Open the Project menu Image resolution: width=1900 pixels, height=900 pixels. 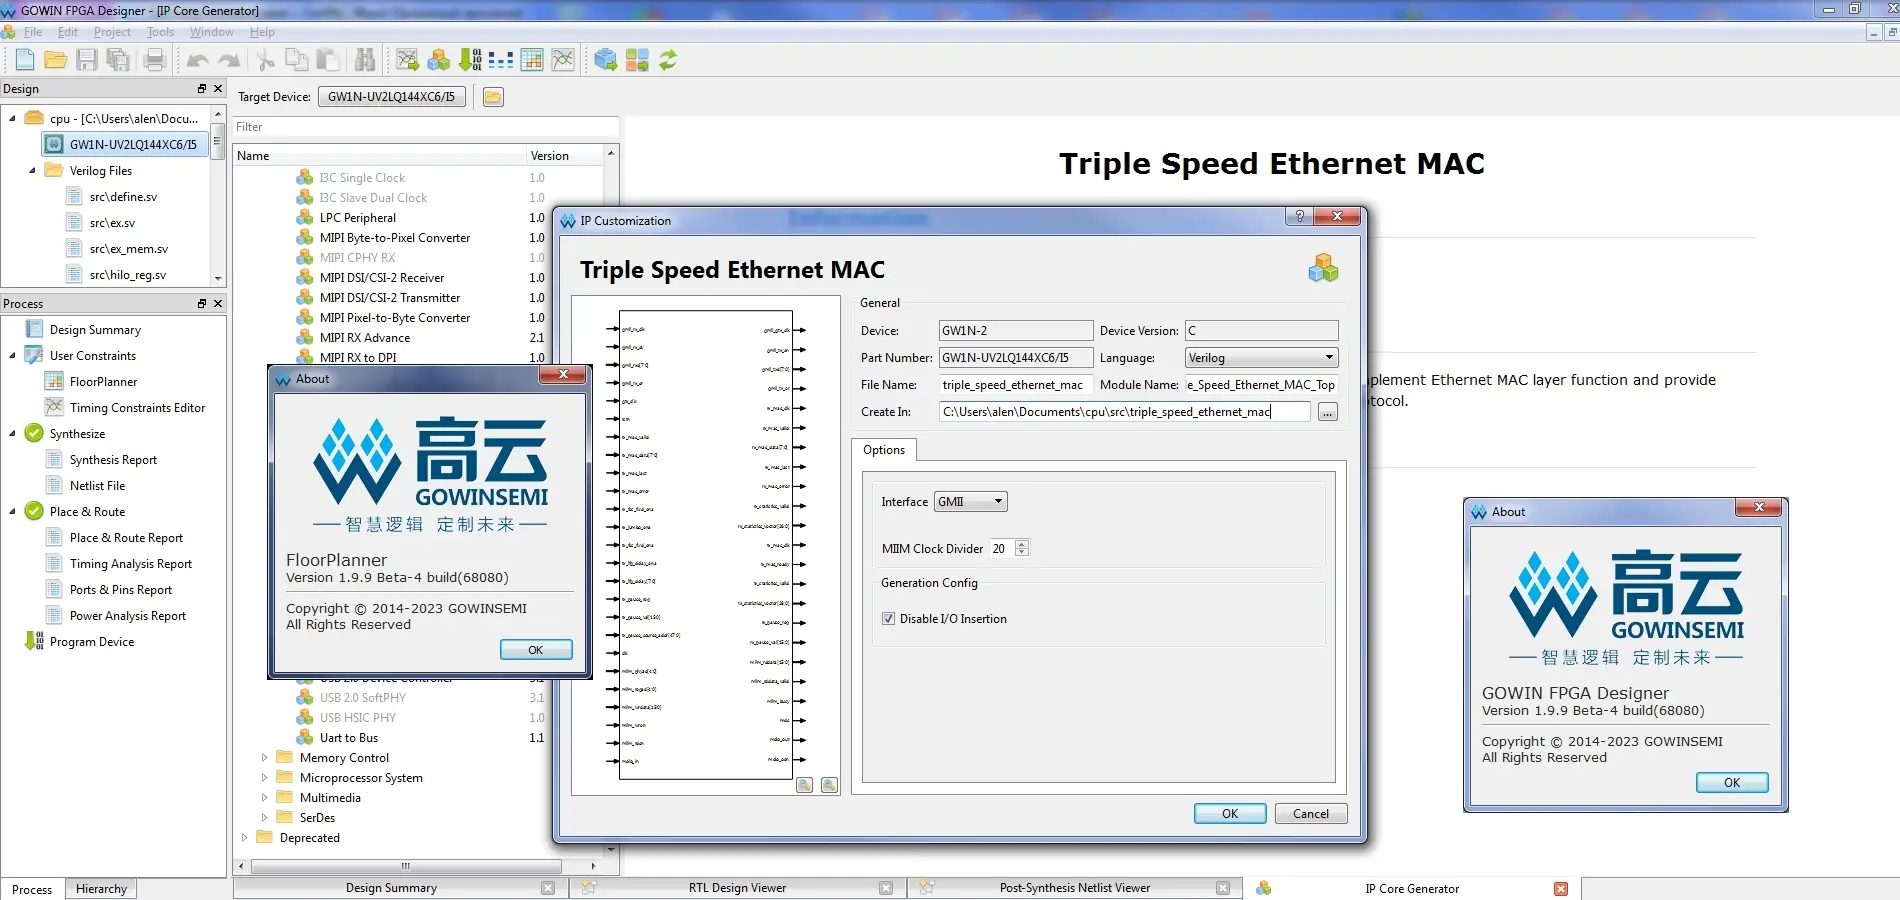[112, 32]
